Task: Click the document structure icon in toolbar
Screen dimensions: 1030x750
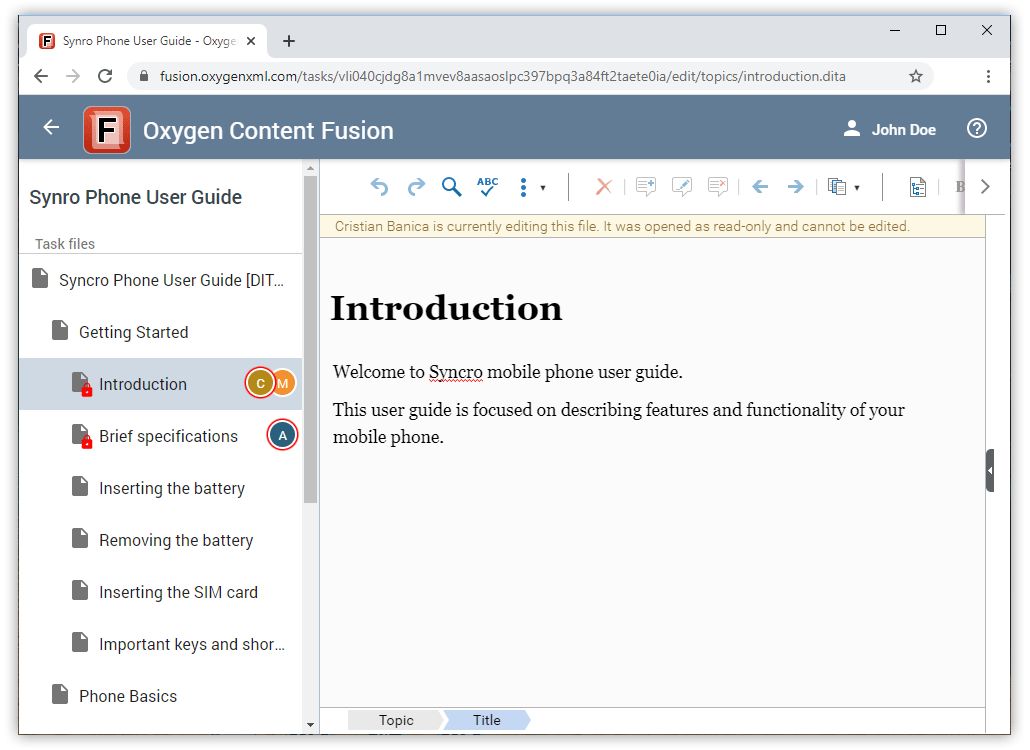Action: pyautogui.click(x=918, y=187)
